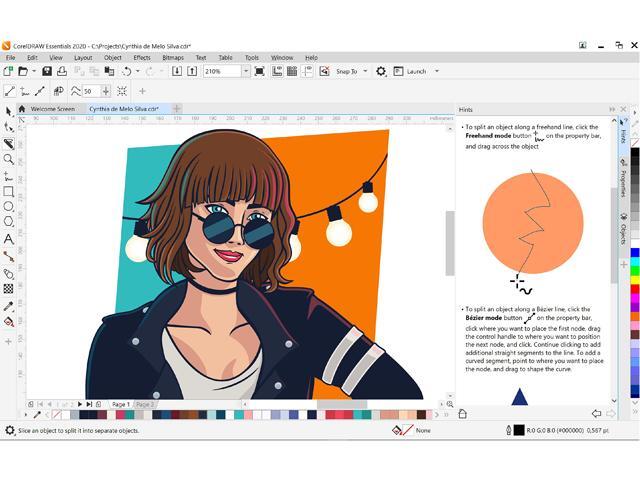The image size is (640, 480).
Task: Open the File menu
Action: tap(10, 58)
